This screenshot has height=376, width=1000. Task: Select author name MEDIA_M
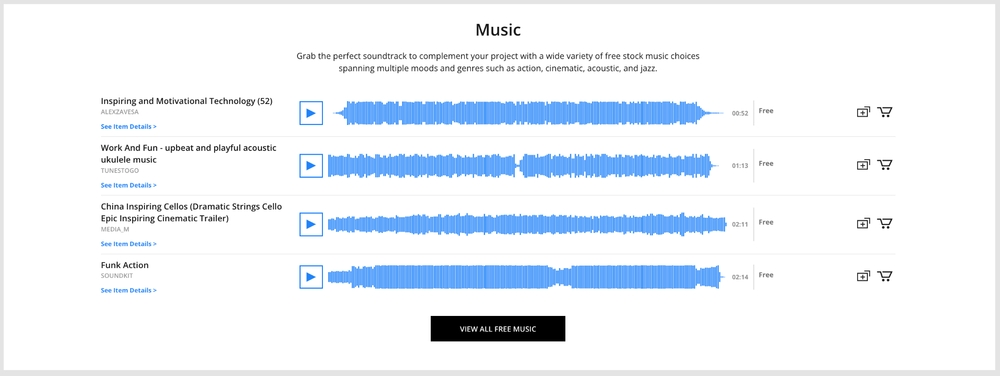(x=115, y=229)
